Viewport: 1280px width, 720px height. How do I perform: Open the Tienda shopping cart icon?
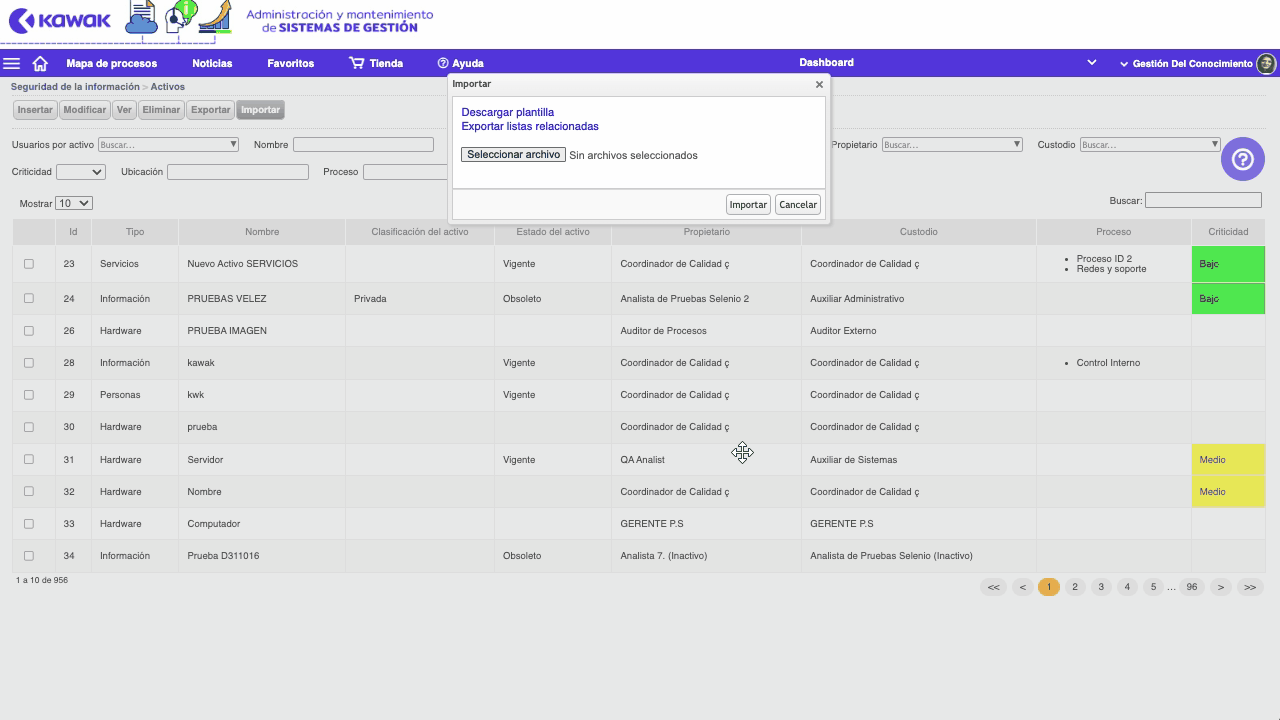[355, 63]
